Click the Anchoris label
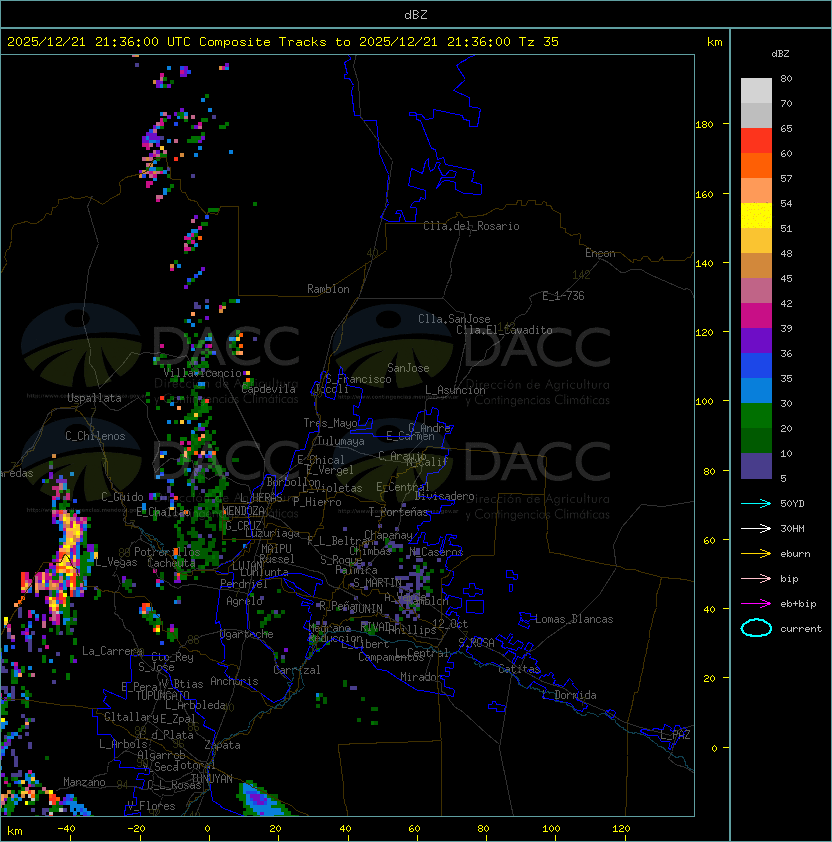The width and height of the screenshot is (832, 842). click(234, 681)
